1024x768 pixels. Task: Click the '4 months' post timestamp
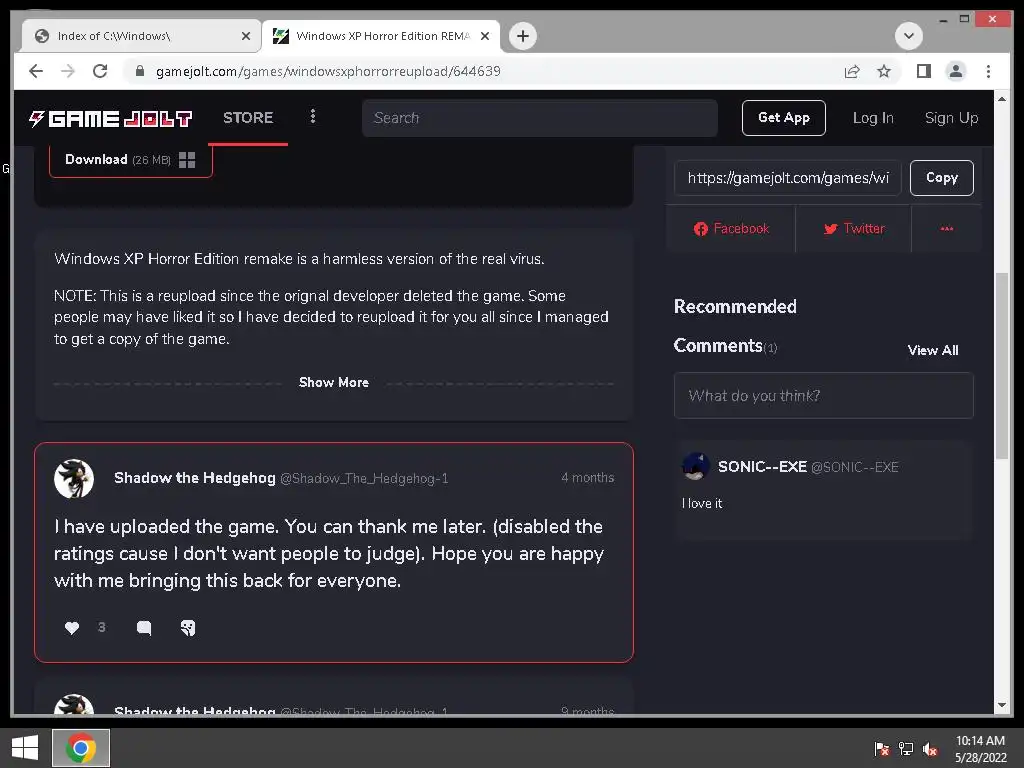[587, 477]
